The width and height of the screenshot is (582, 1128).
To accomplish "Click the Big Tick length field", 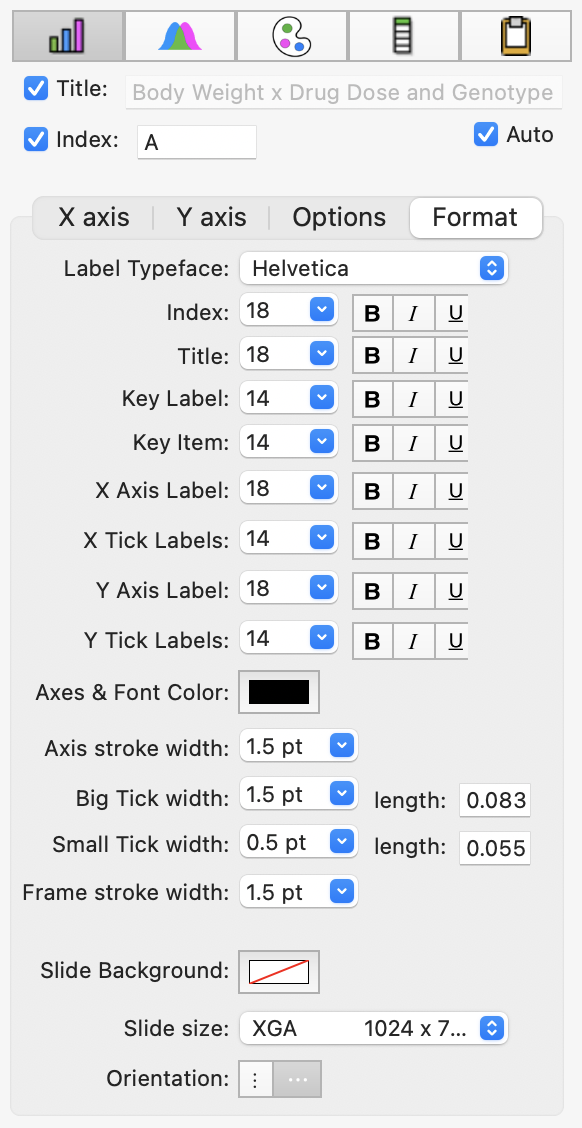I will tap(495, 800).
